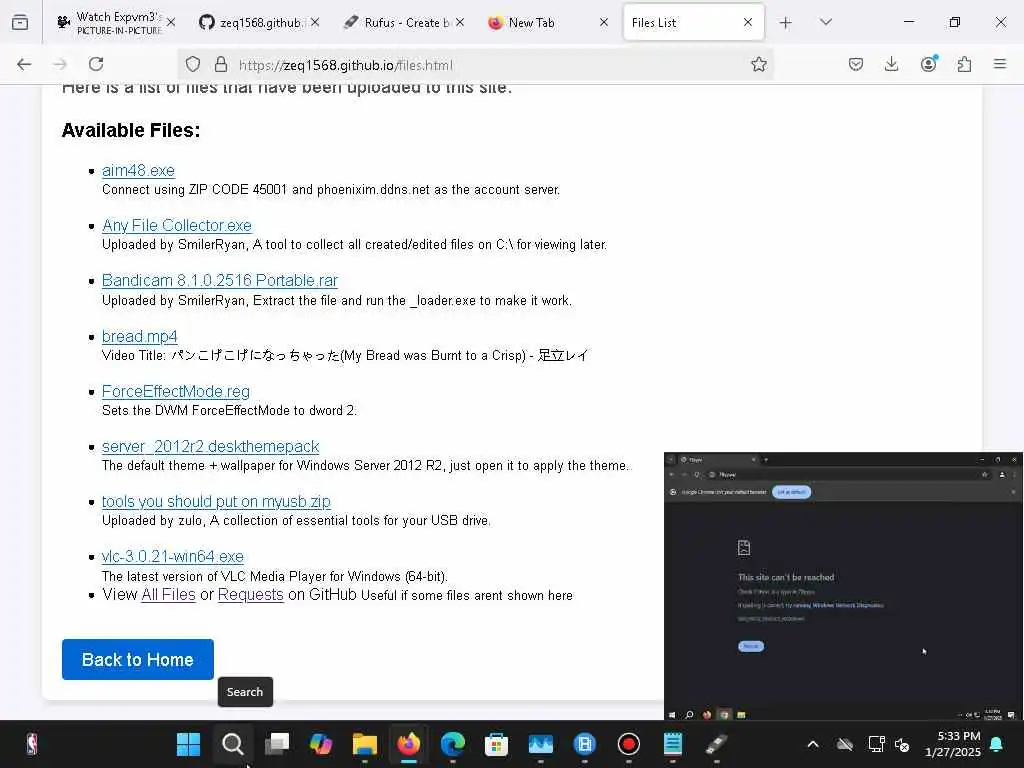The image size is (1024, 768).
Task: Close the New Tab tab
Action: (x=603, y=23)
